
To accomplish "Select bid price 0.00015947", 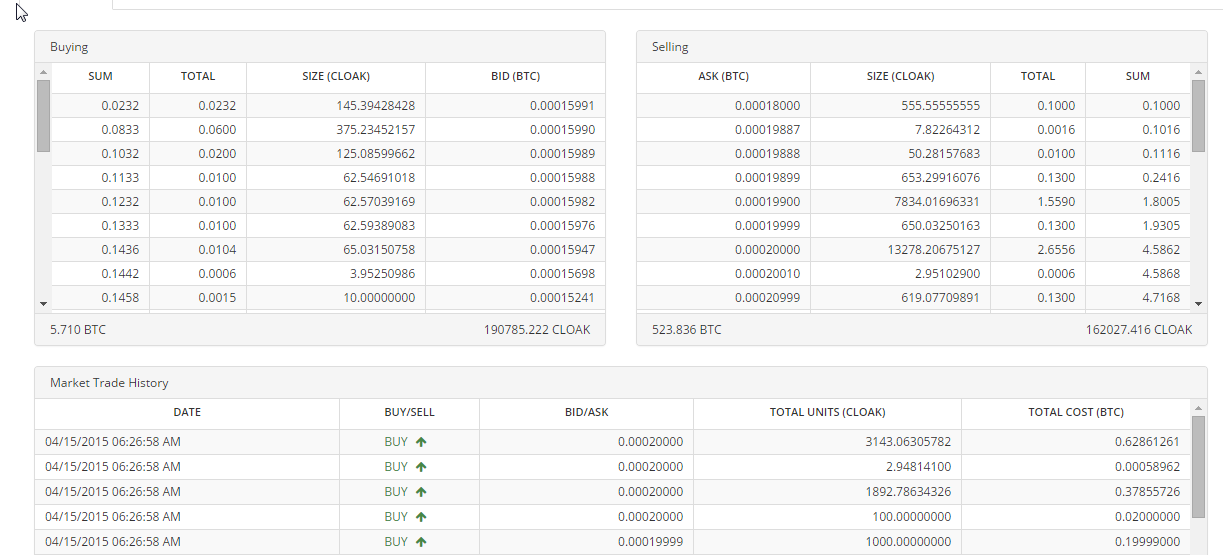I will 562,249.
